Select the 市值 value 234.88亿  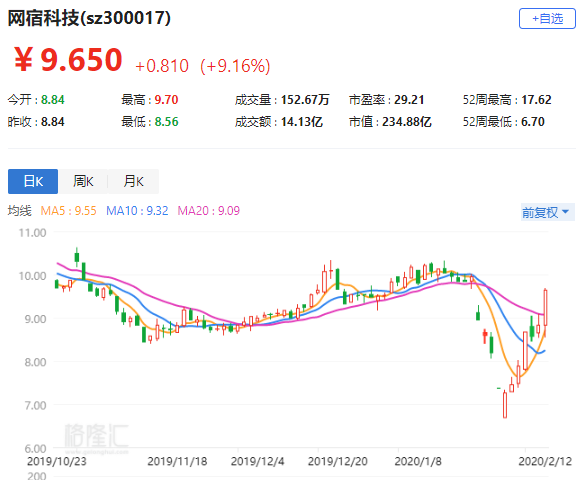pos(407,122)
